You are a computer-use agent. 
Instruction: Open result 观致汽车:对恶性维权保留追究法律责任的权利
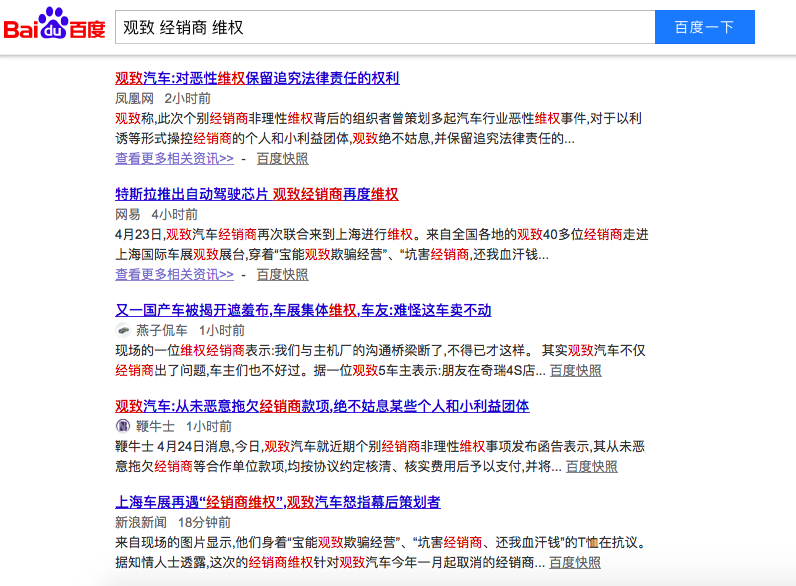(257, 78)
